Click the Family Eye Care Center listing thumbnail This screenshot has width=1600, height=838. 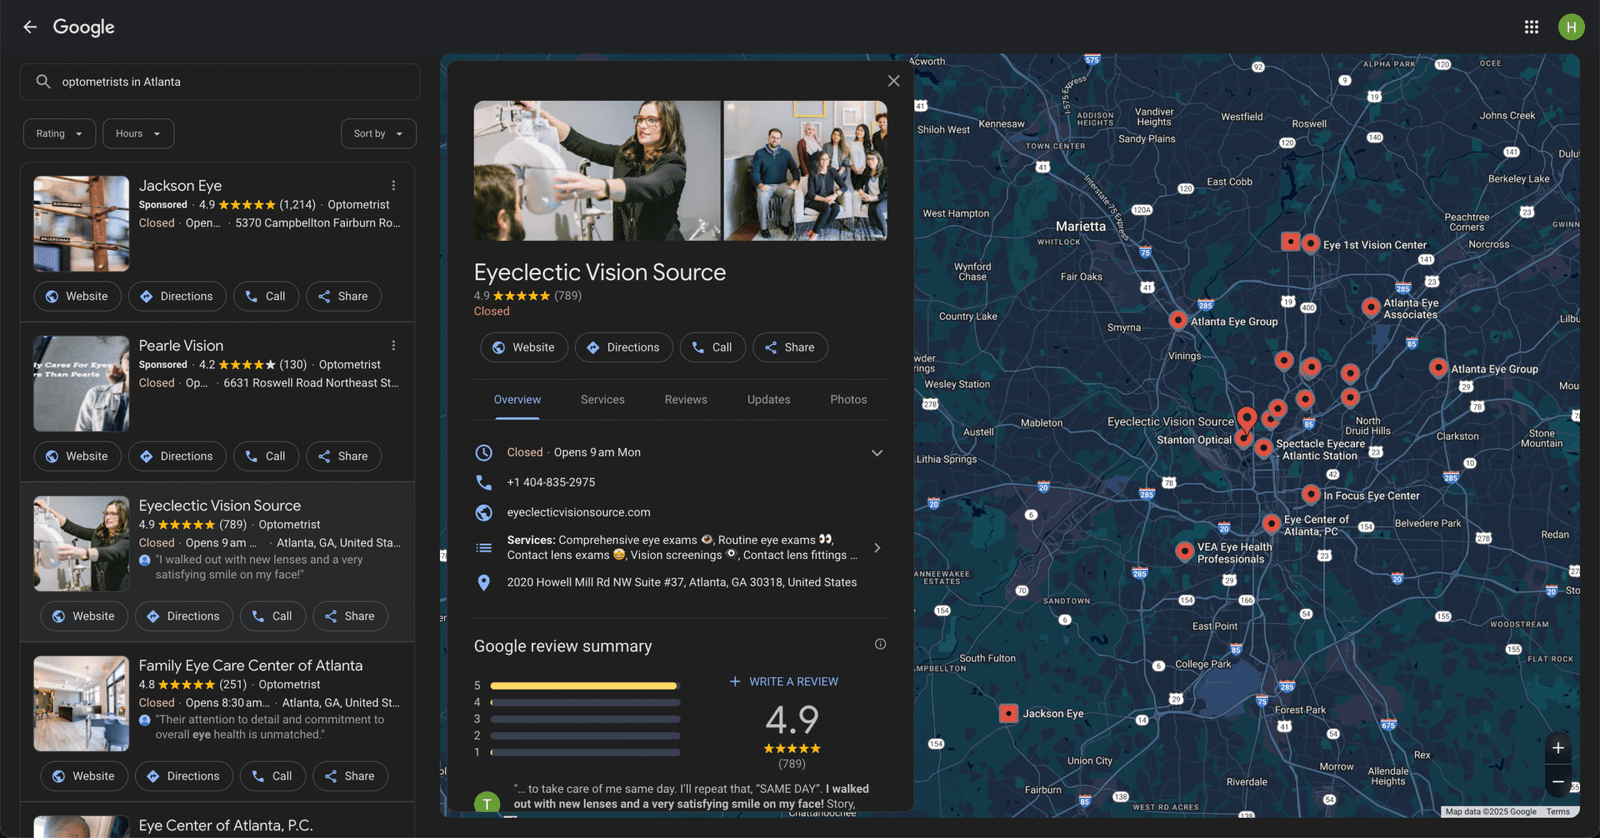click(x=81, y=703)
